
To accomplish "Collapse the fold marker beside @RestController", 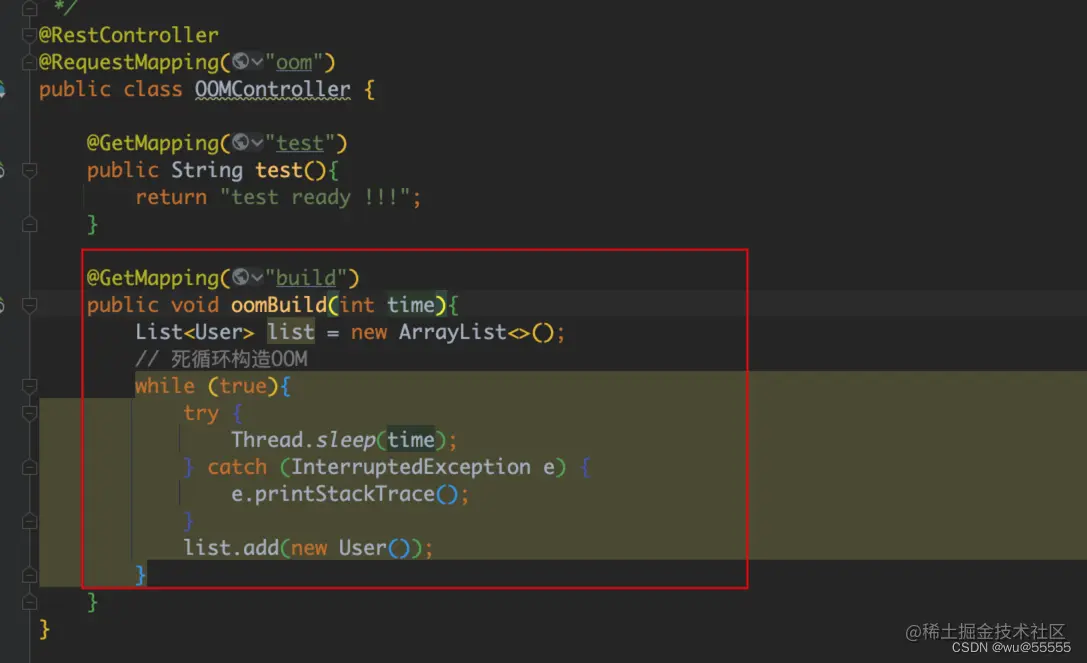I will coord(29,35).
